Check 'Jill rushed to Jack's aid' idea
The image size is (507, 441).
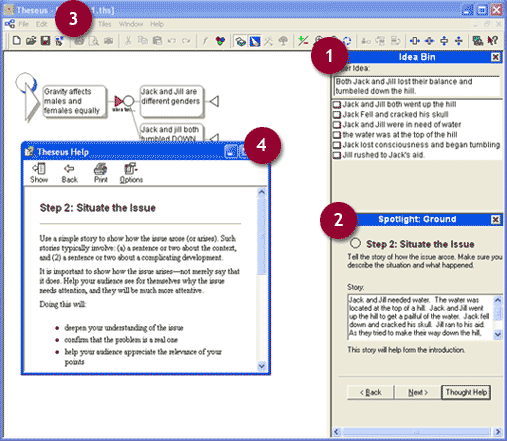point(337,155)
